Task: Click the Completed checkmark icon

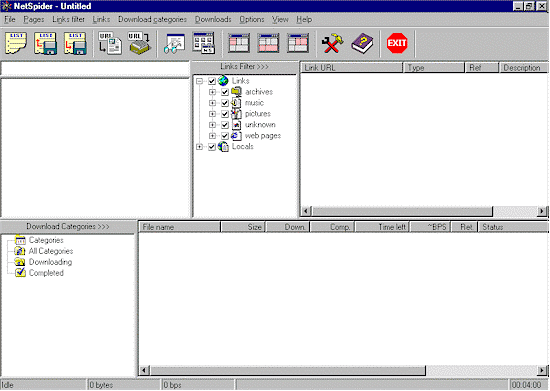Action: coord(20,272)
